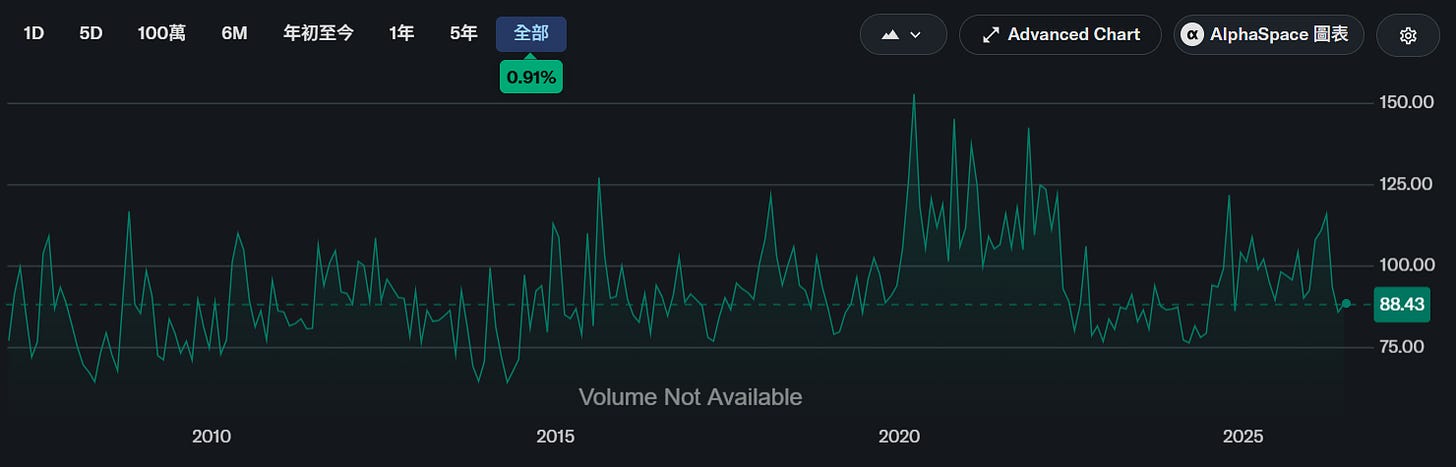Select the 1D time range
This screenshot has height=467, width=1456.
[x=34, y=34]
